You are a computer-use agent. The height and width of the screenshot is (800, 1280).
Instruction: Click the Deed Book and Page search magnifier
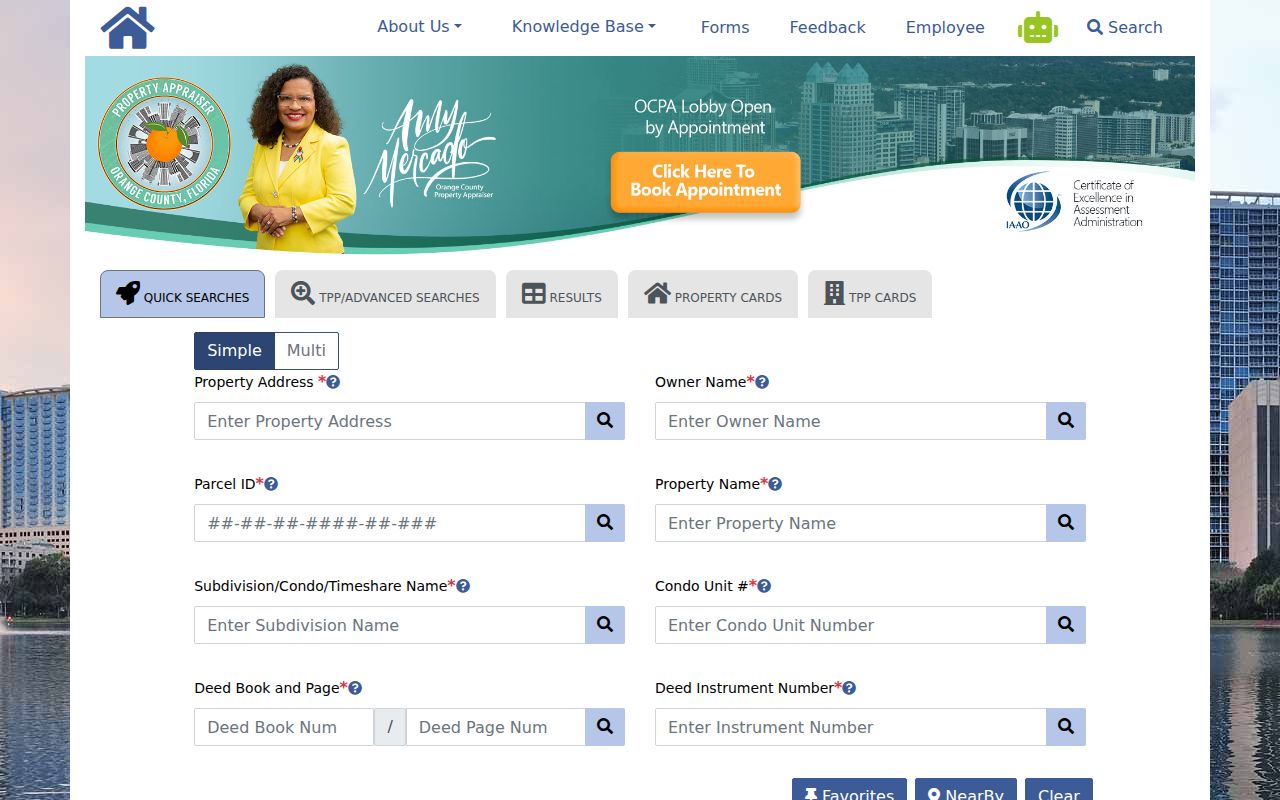pyautogui.click(x=605, y=727)
